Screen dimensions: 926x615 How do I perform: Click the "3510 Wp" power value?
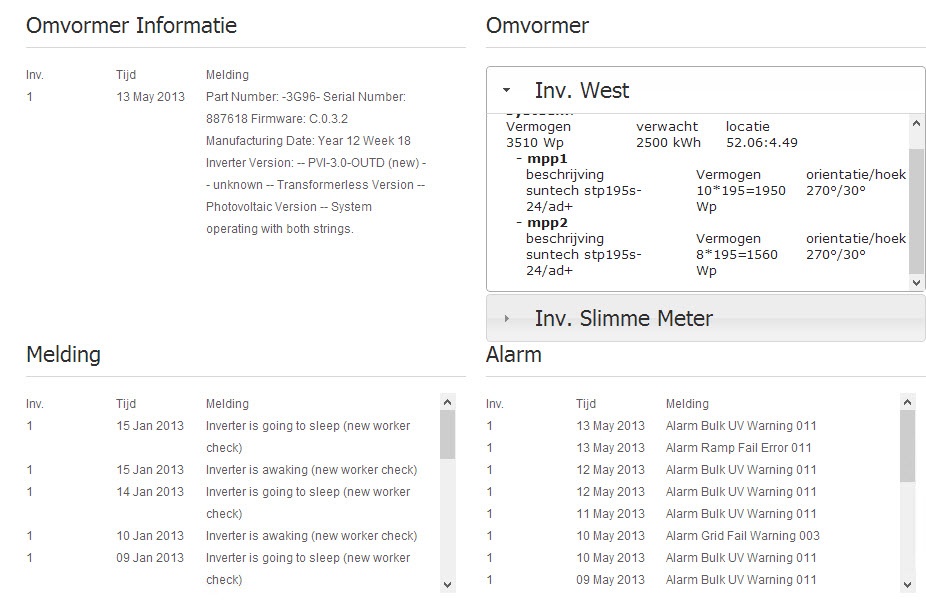tap(535, 142)
